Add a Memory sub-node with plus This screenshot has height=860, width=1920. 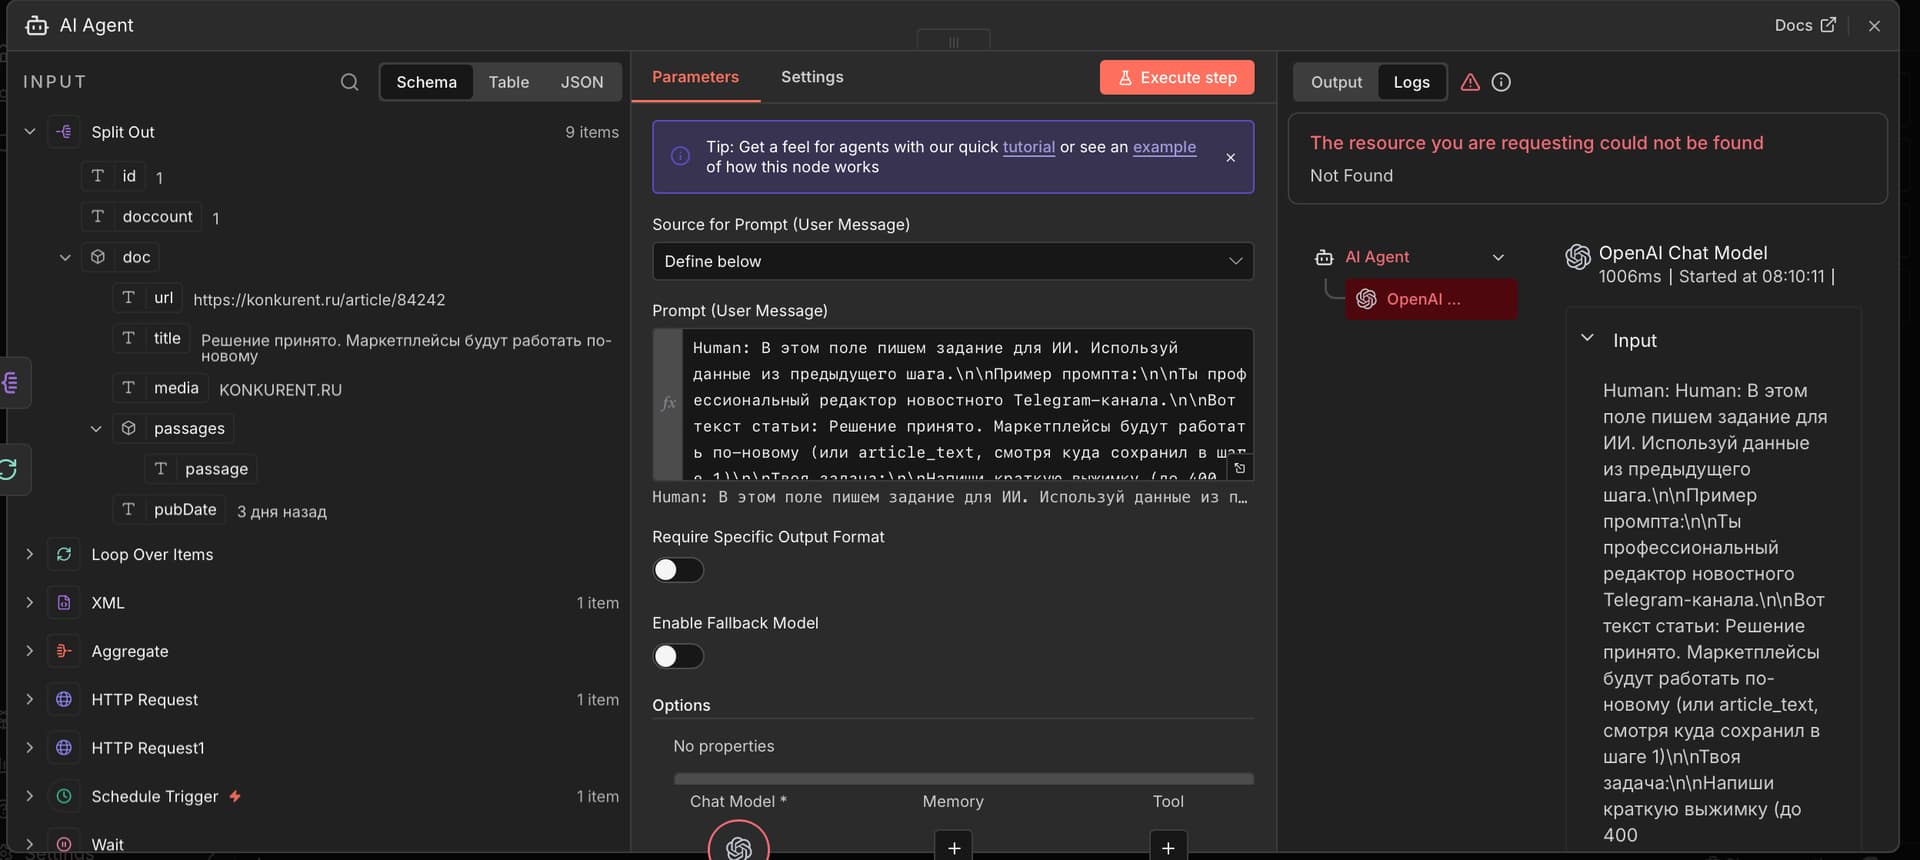953,846
